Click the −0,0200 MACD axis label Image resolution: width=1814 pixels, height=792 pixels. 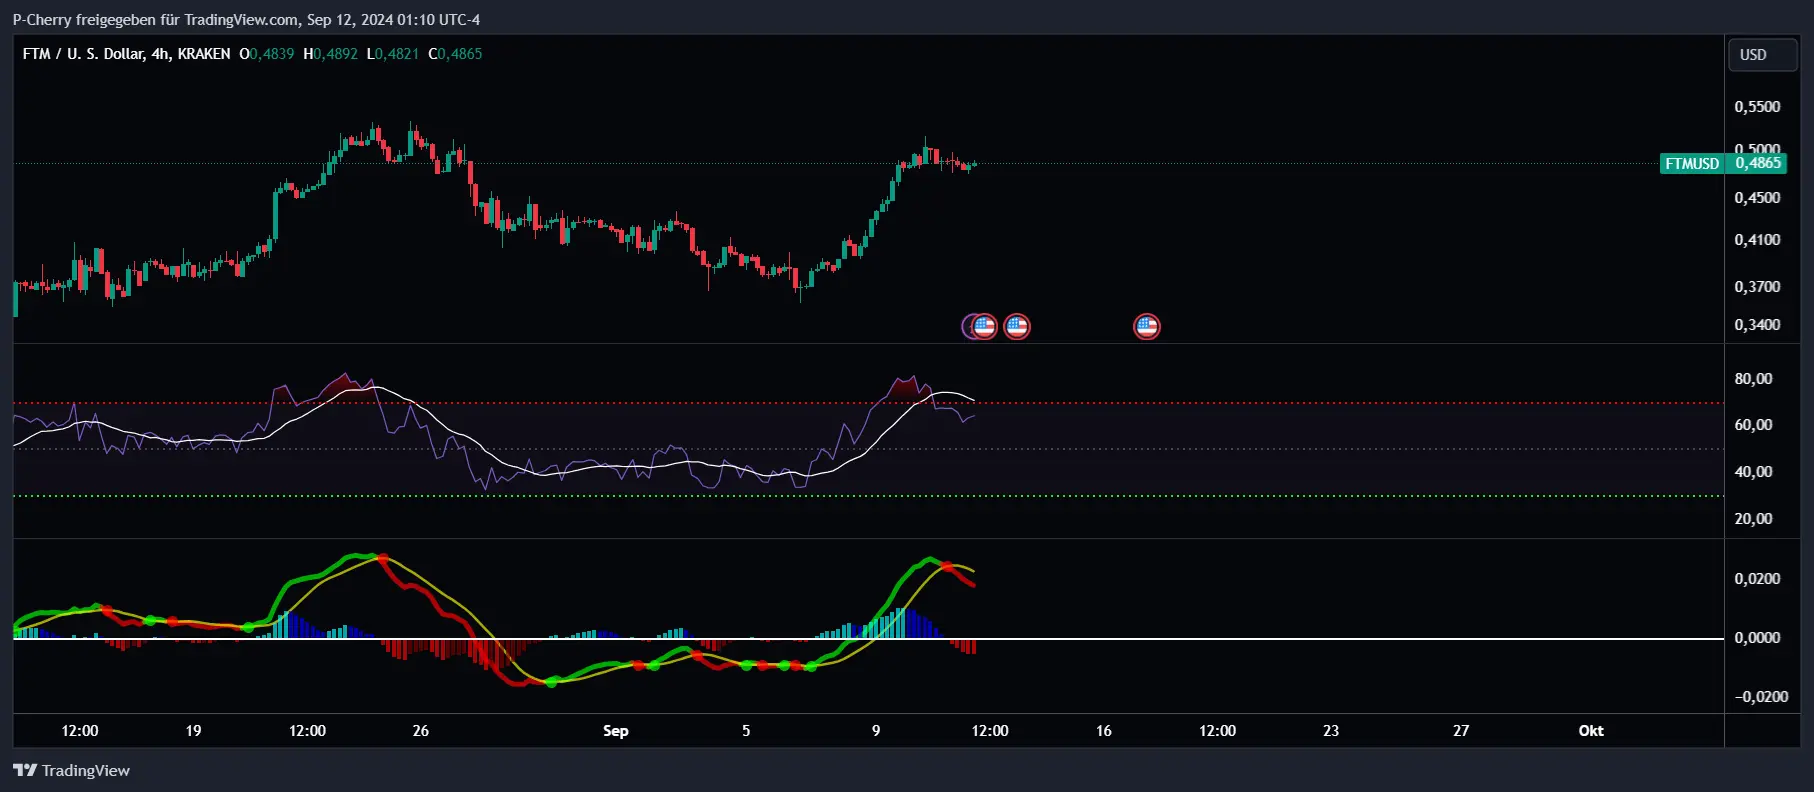(x=1761, y=697)
